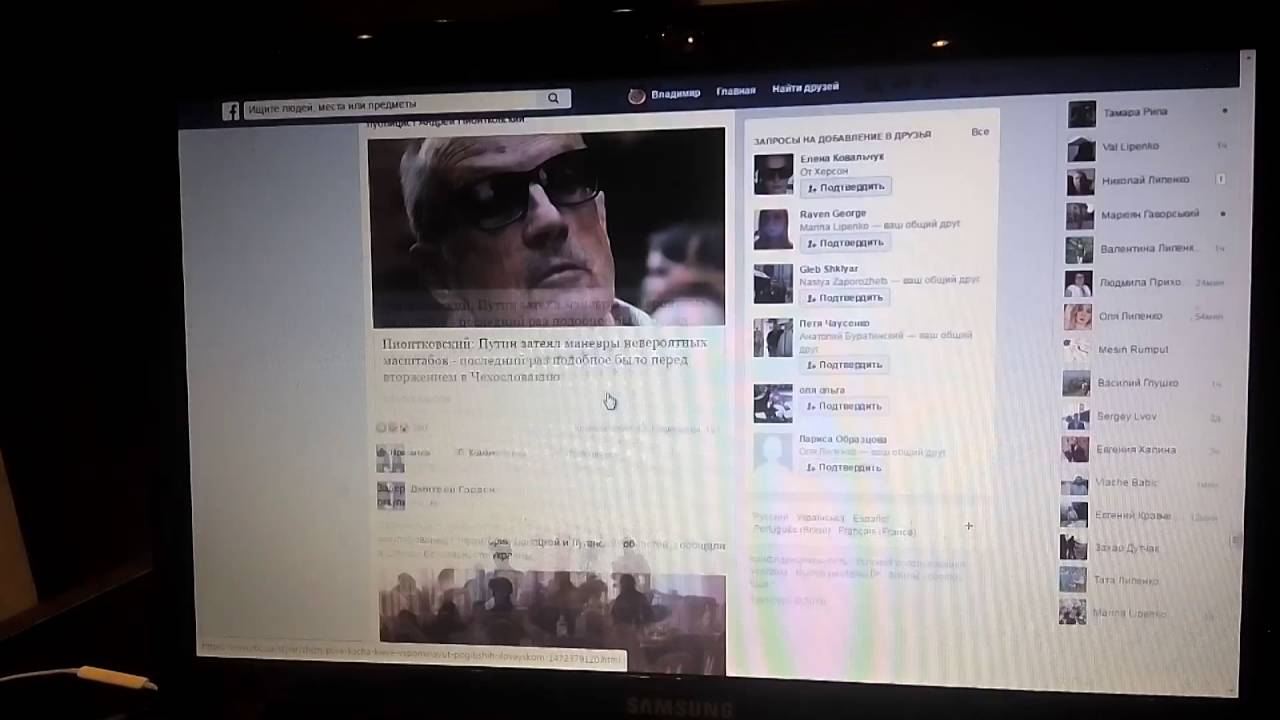Open Raven George's request avatar

[773, 229]
